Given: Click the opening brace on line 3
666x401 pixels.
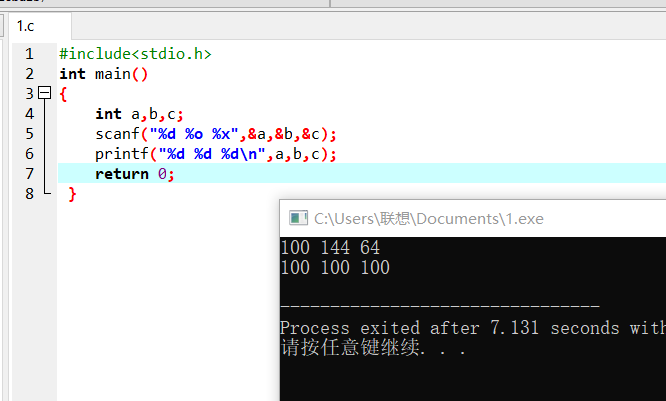Looking at the screenshot, I should click(x=63, y=94).
